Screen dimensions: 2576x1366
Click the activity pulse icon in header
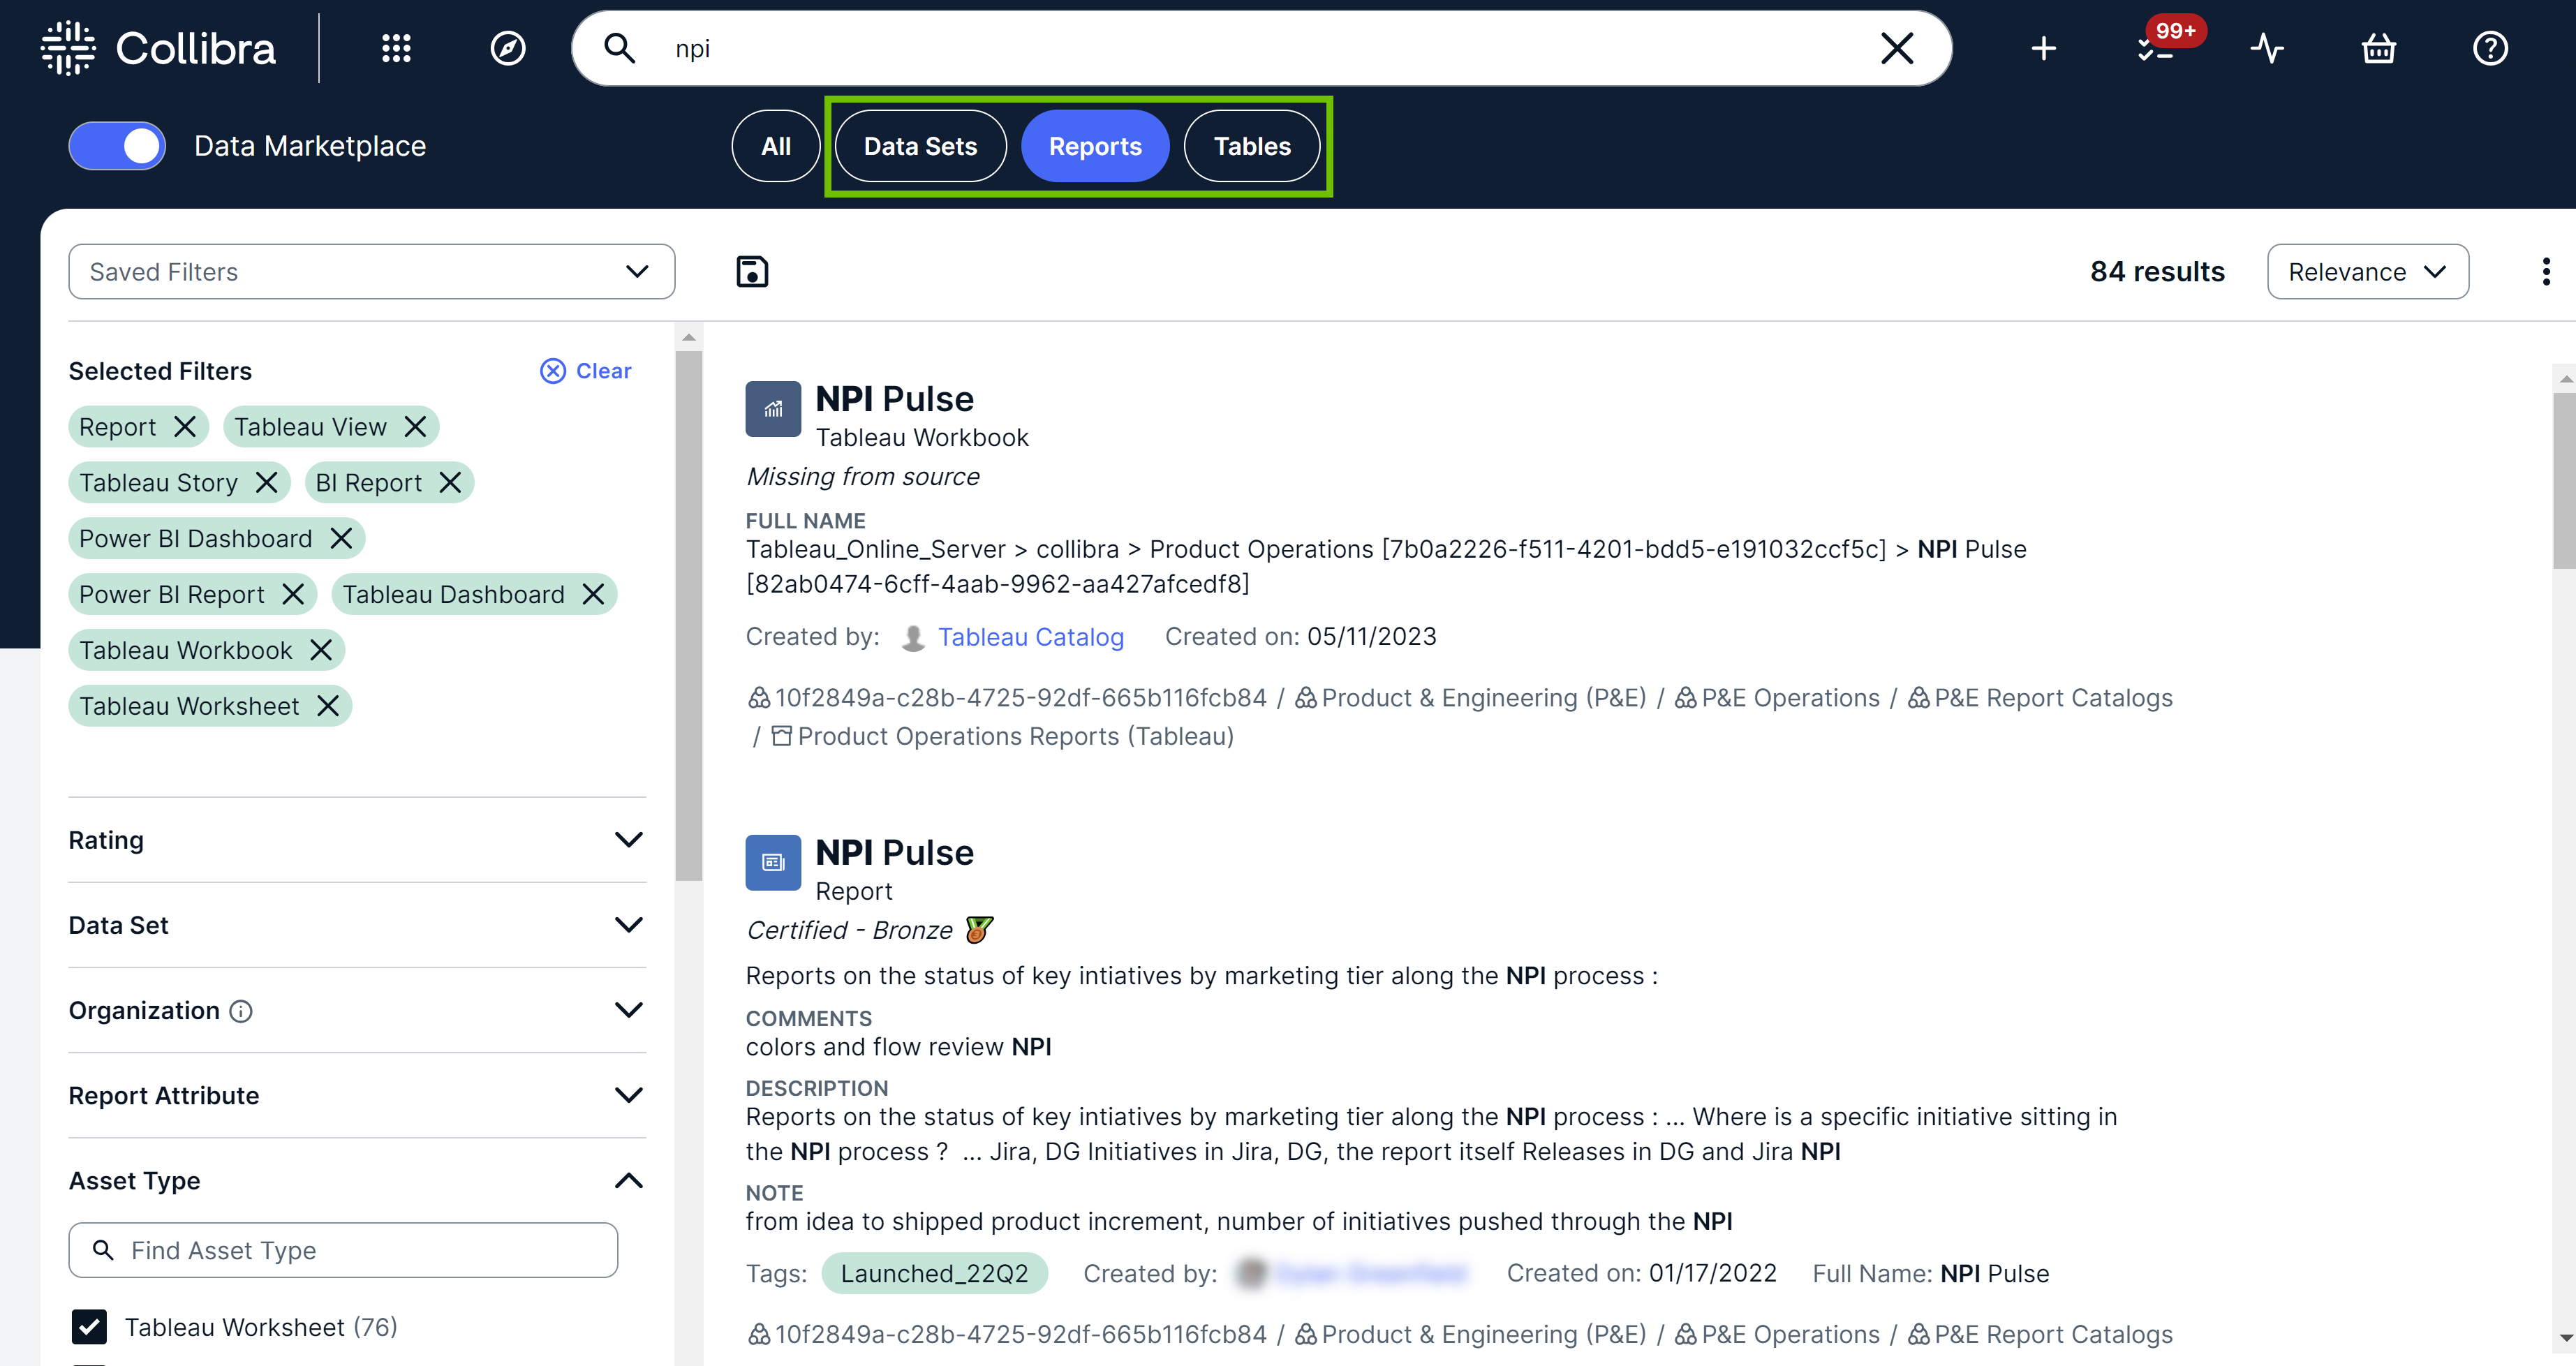[x=2267, y=47]
